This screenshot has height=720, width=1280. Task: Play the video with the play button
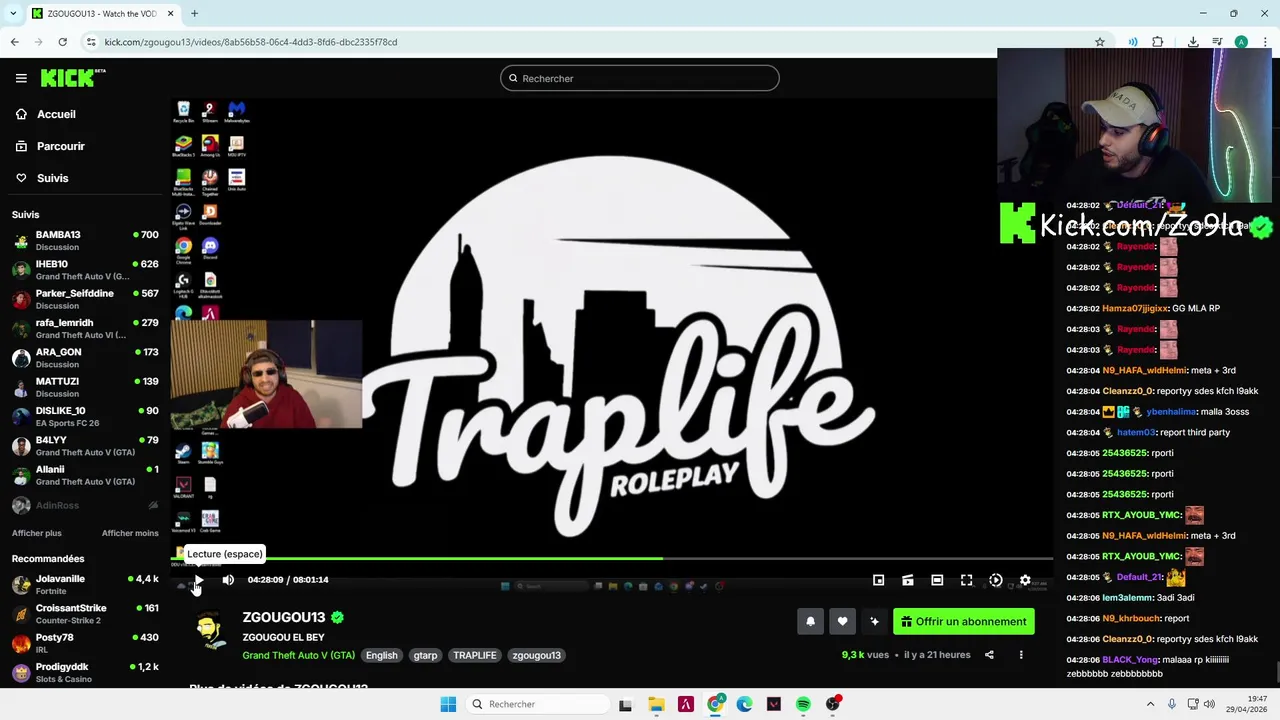pos(199,580)
